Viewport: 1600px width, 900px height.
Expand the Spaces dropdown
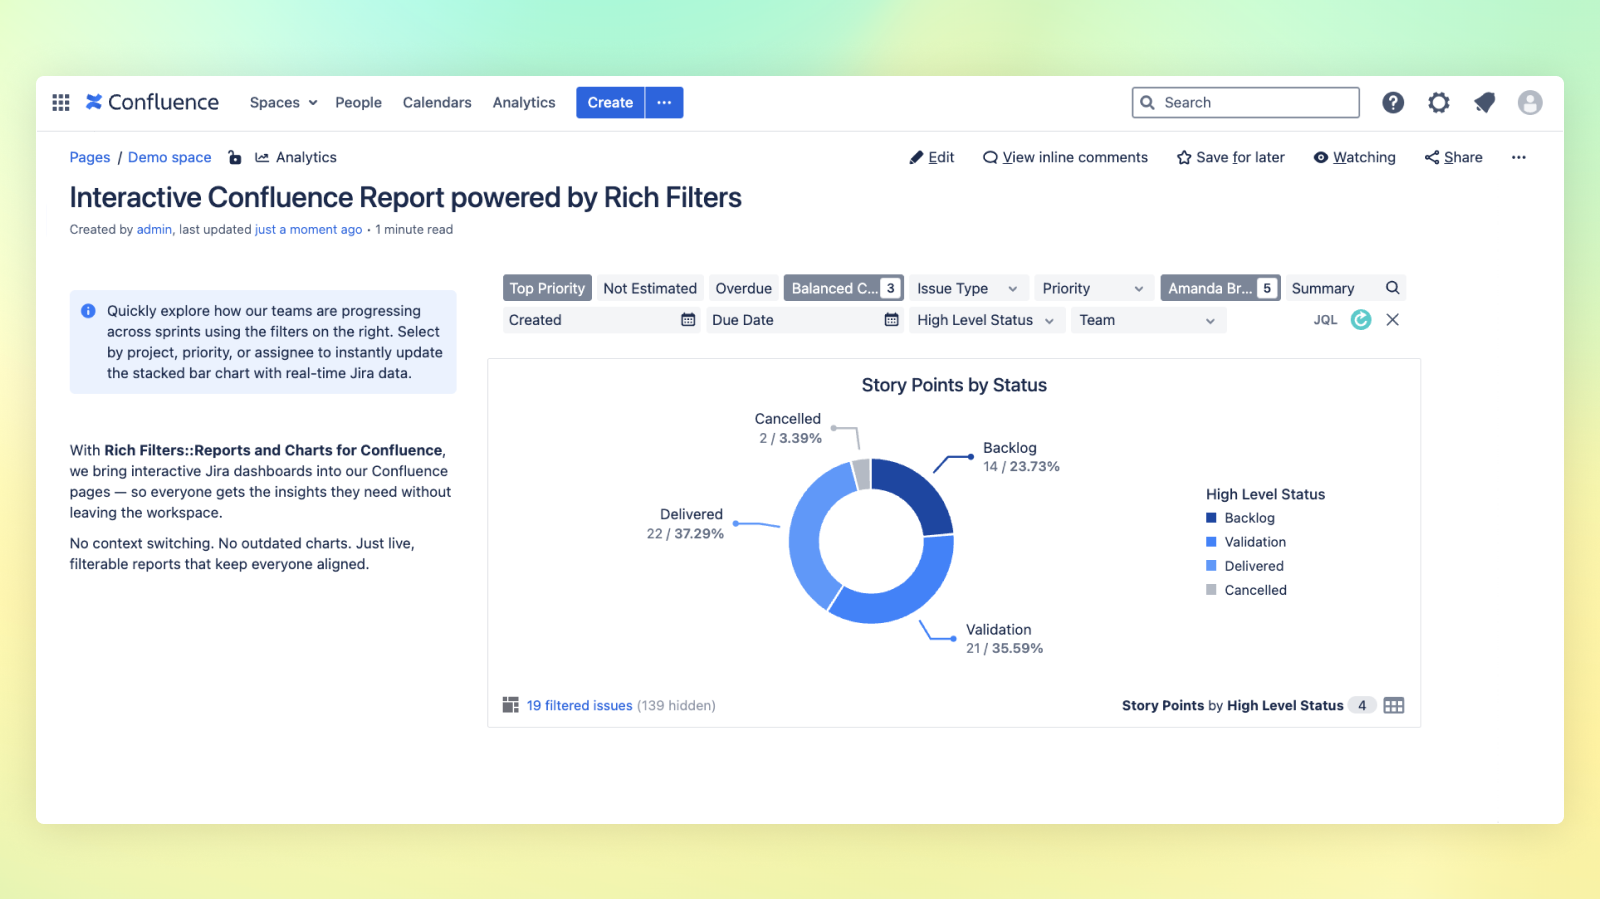click(x=284, y=102)
